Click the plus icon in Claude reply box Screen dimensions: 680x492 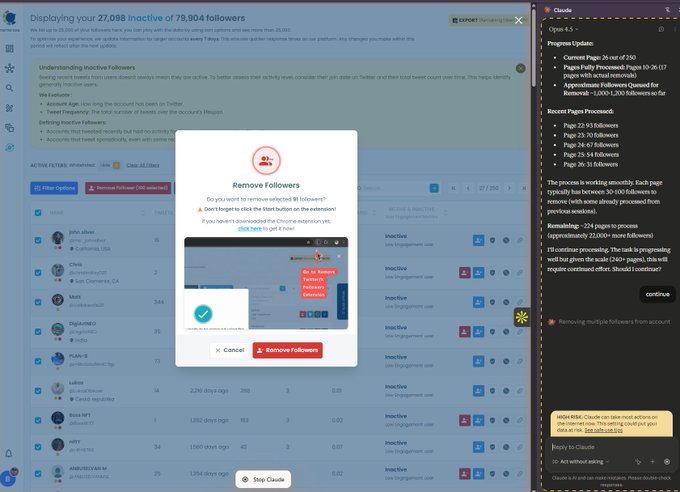pyautogui.click(x=652, y=462)
